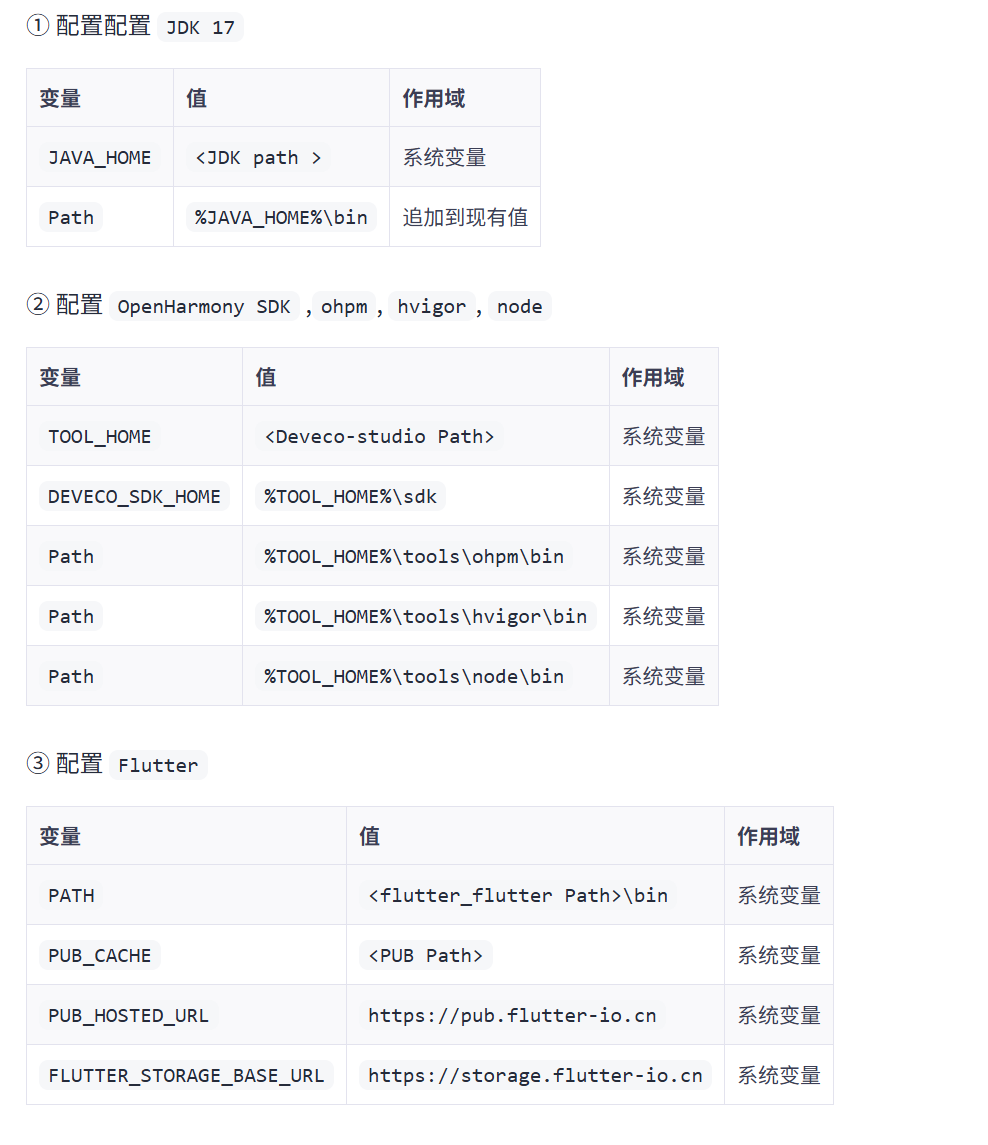988x1145 pixels.
Task: Select "%TOOL_HOME%\tools\node\bin" value
Action: 414,676
